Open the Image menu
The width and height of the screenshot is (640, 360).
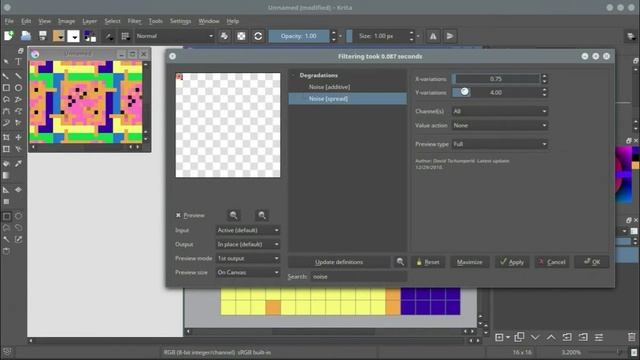pyautogui.click(x=66, y=21)
